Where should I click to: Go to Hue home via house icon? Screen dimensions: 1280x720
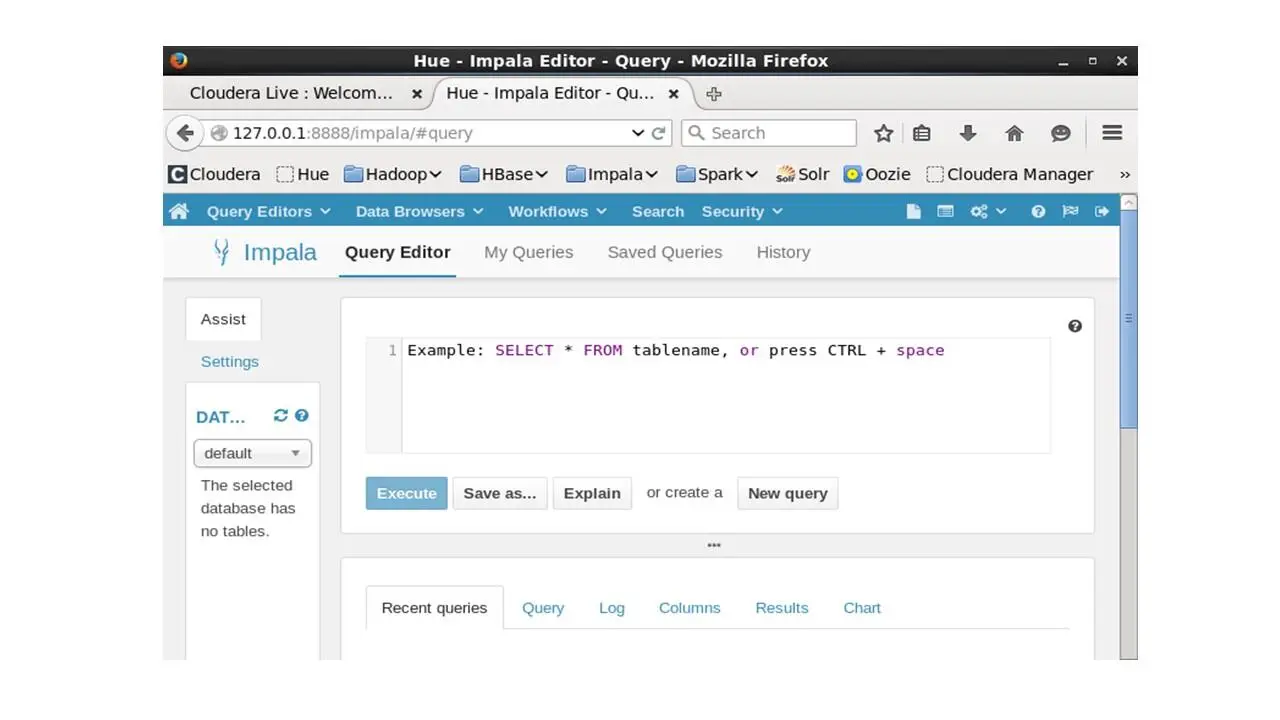pos(179,211)
